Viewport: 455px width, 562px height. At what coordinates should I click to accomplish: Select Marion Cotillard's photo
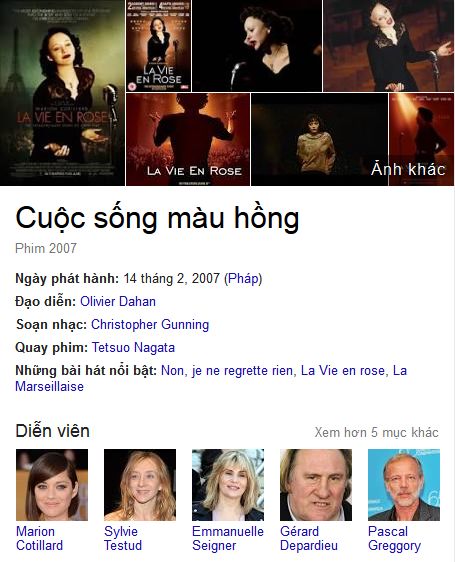click(52, 485)
